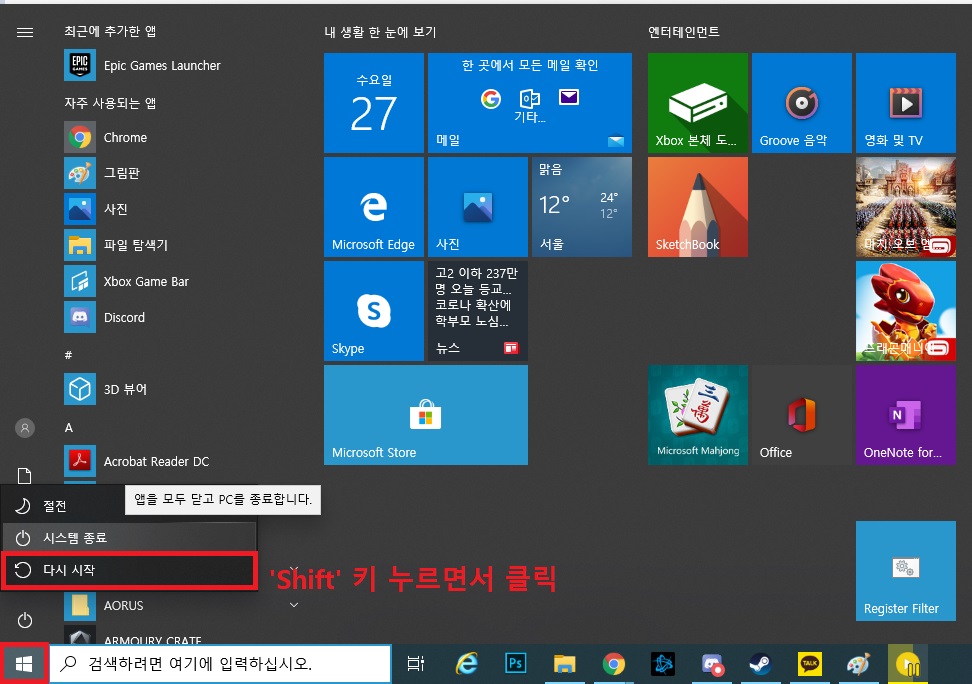This screenshot has height=684, width=972.
Task: Open the dragon game tile
Action: (x=906, y=311)
